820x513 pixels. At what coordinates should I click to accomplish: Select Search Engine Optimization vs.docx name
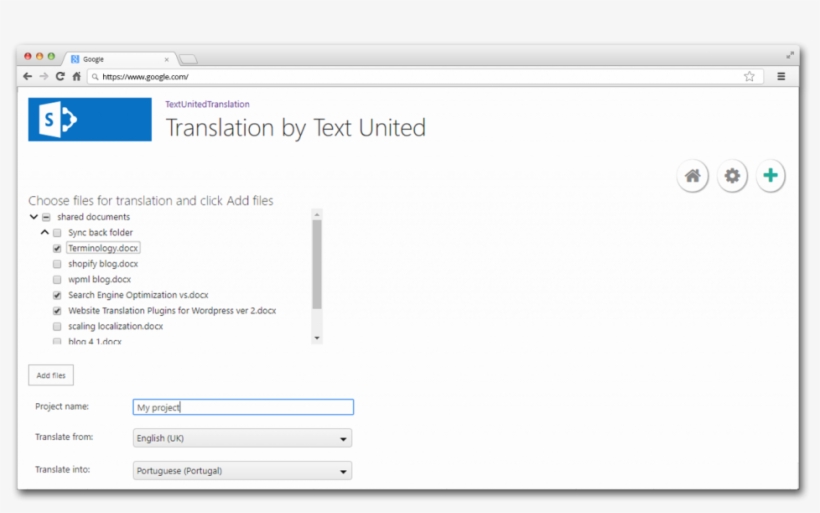tap(138, 295)
